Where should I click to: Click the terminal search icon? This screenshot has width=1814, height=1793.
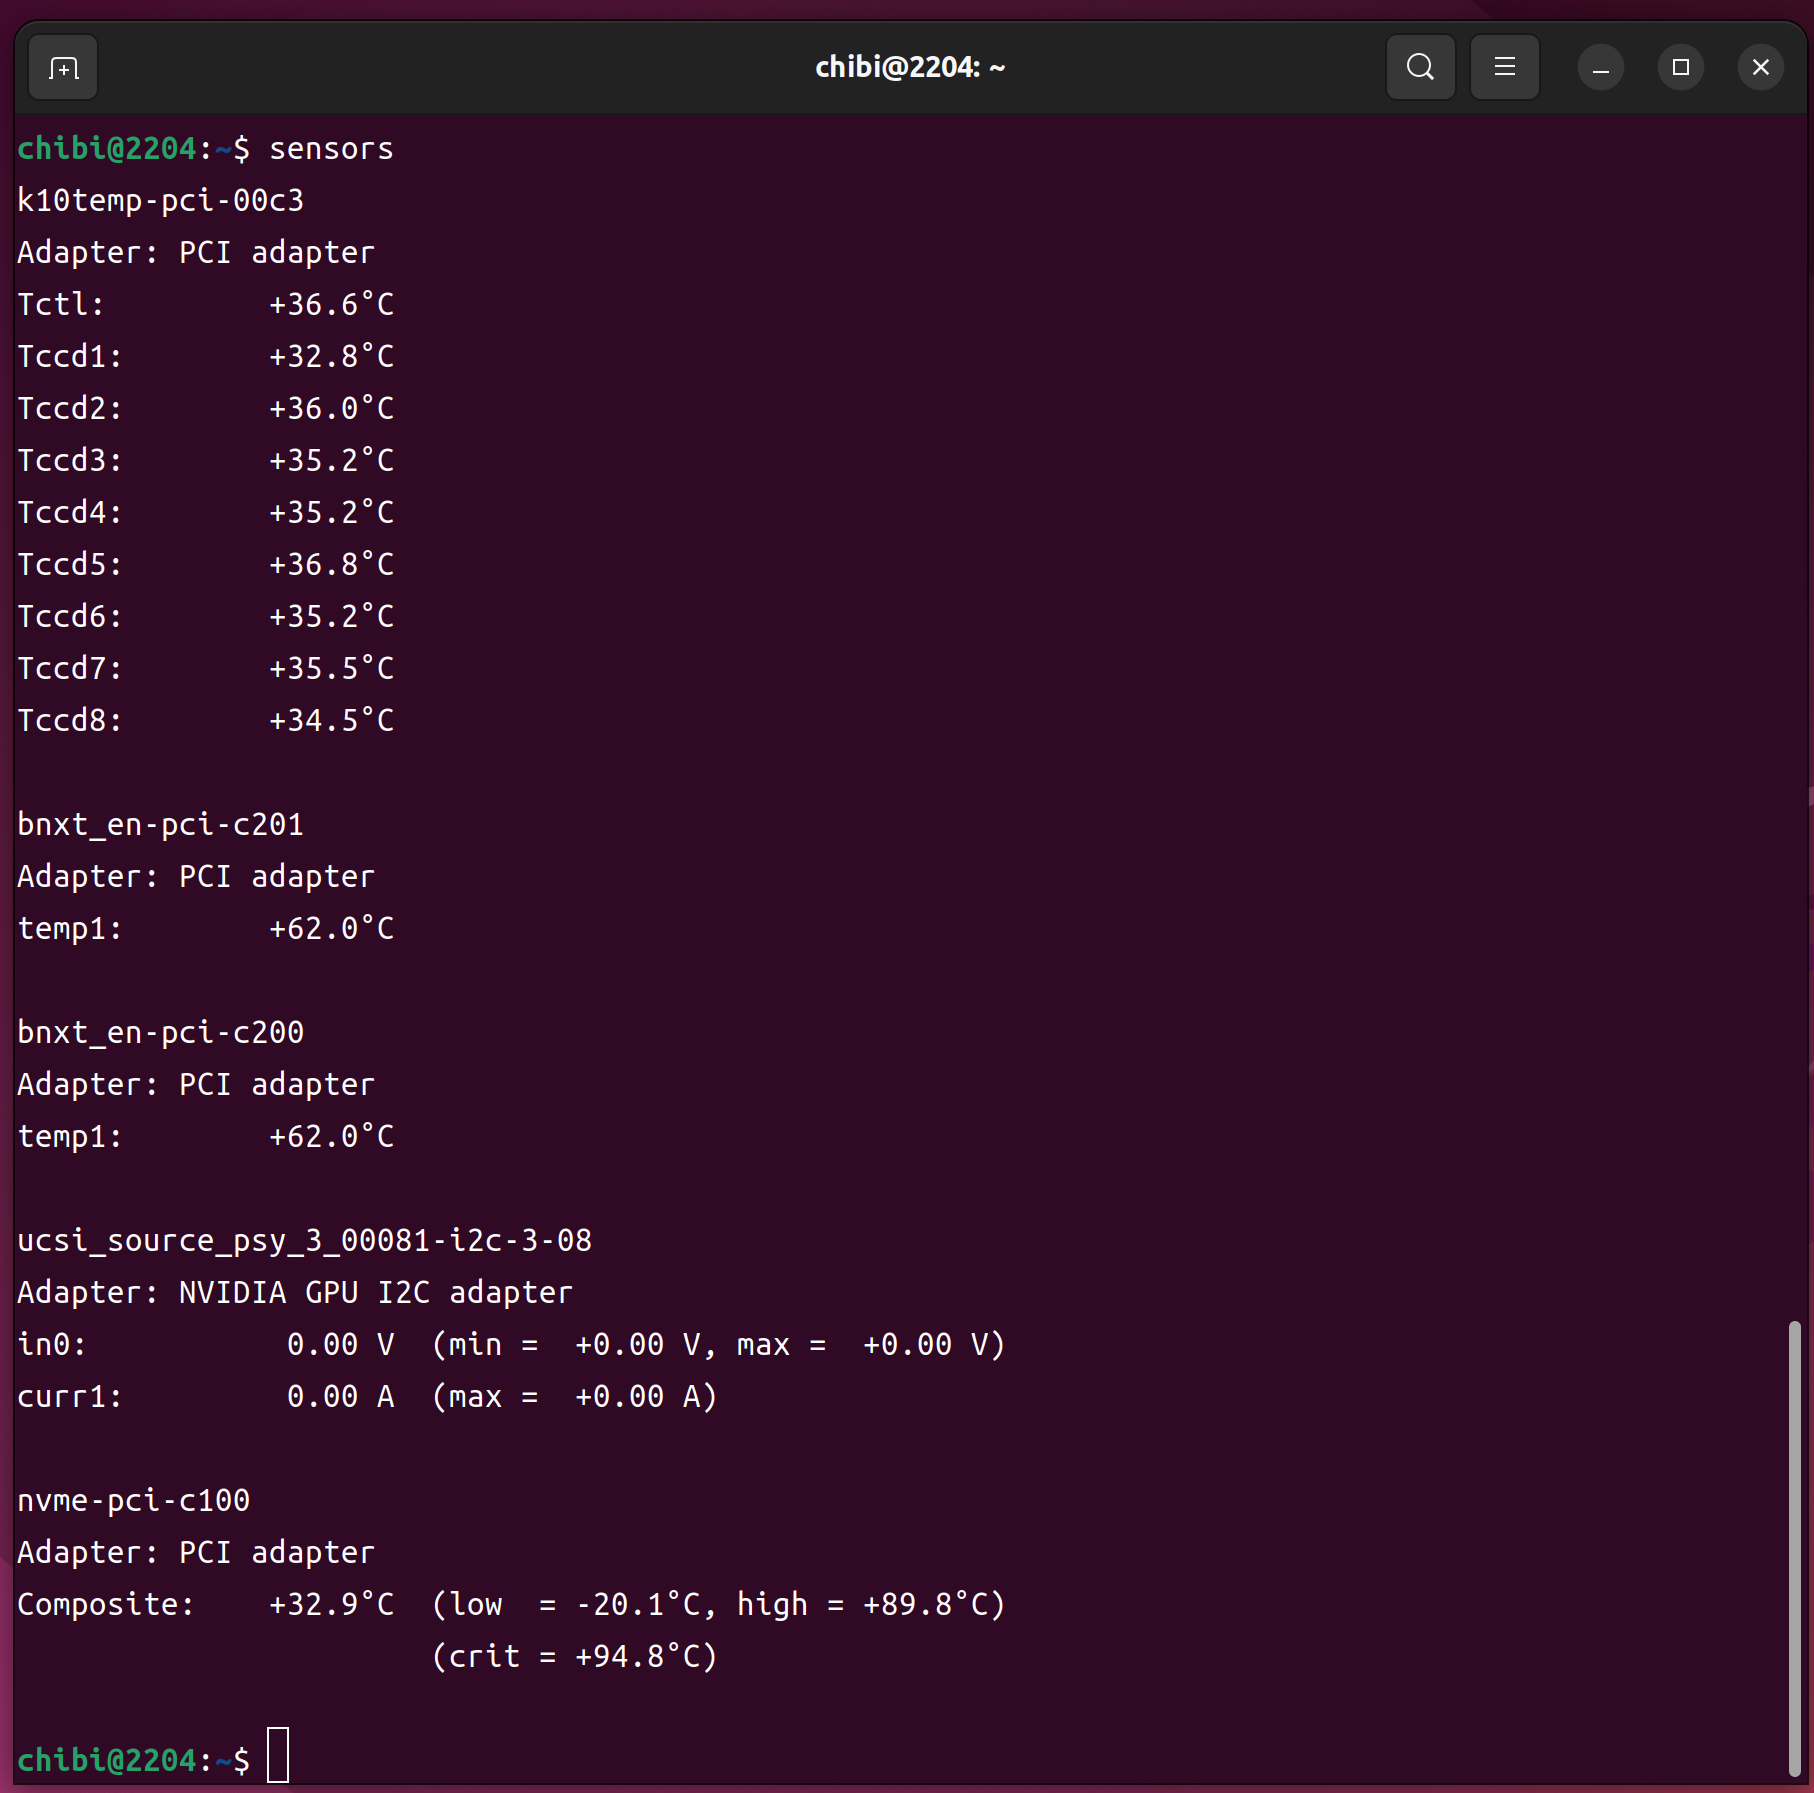point(1420,68)
